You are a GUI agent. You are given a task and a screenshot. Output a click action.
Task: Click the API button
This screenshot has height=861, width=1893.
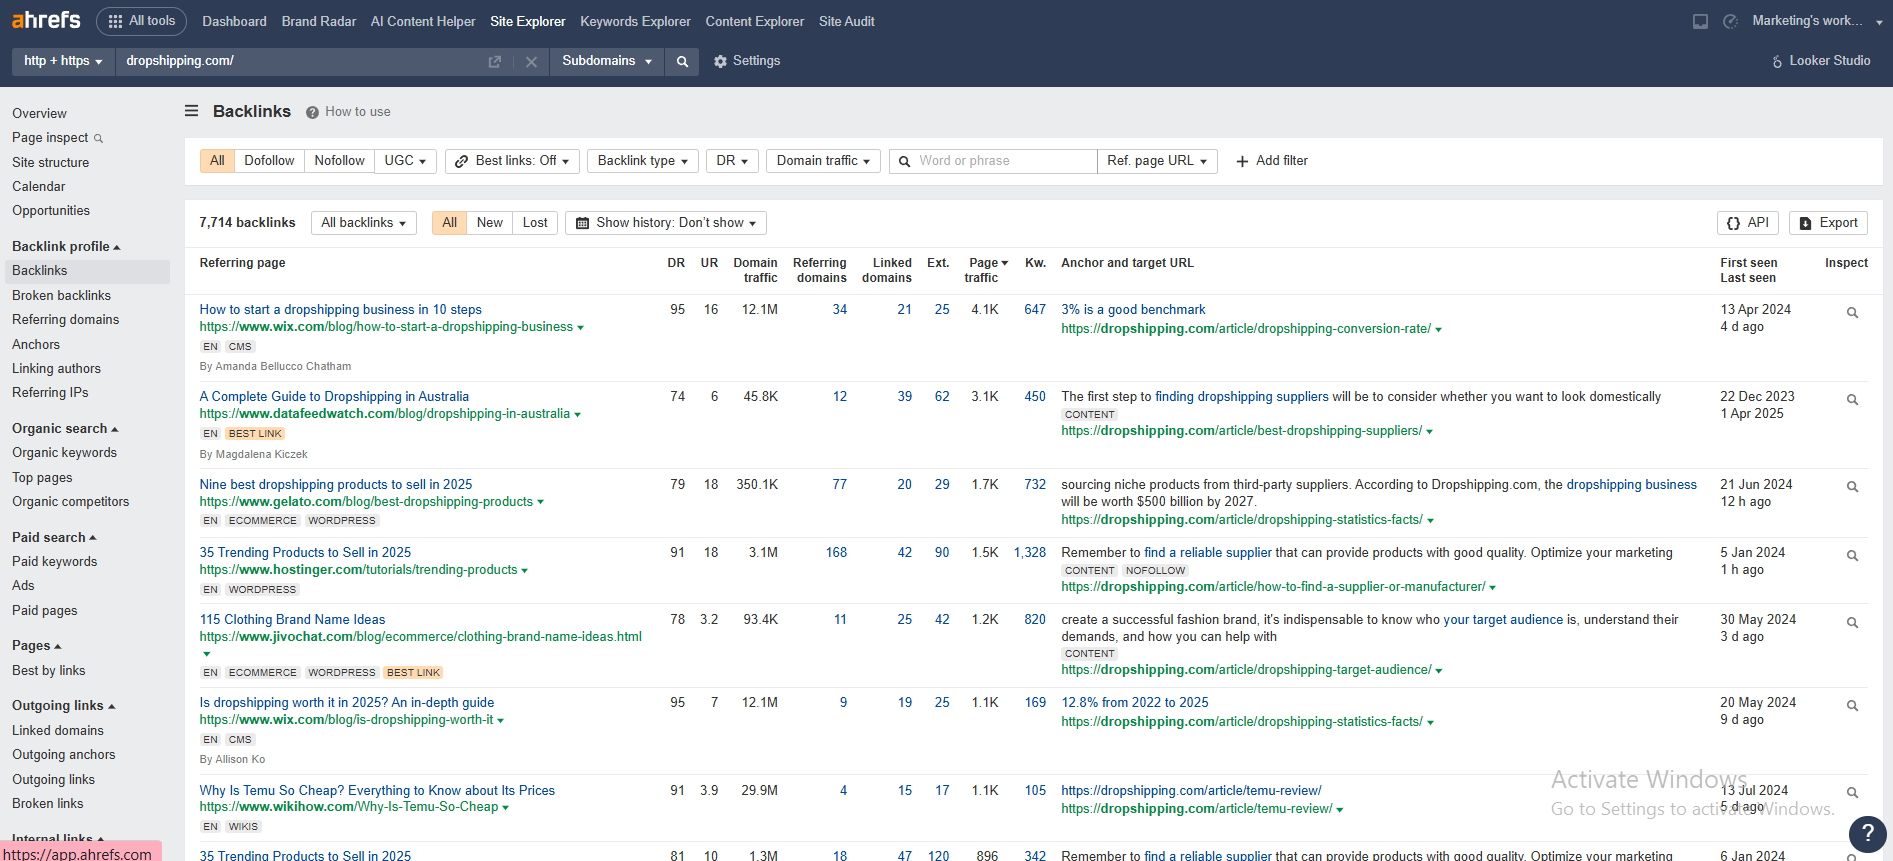1747,223
